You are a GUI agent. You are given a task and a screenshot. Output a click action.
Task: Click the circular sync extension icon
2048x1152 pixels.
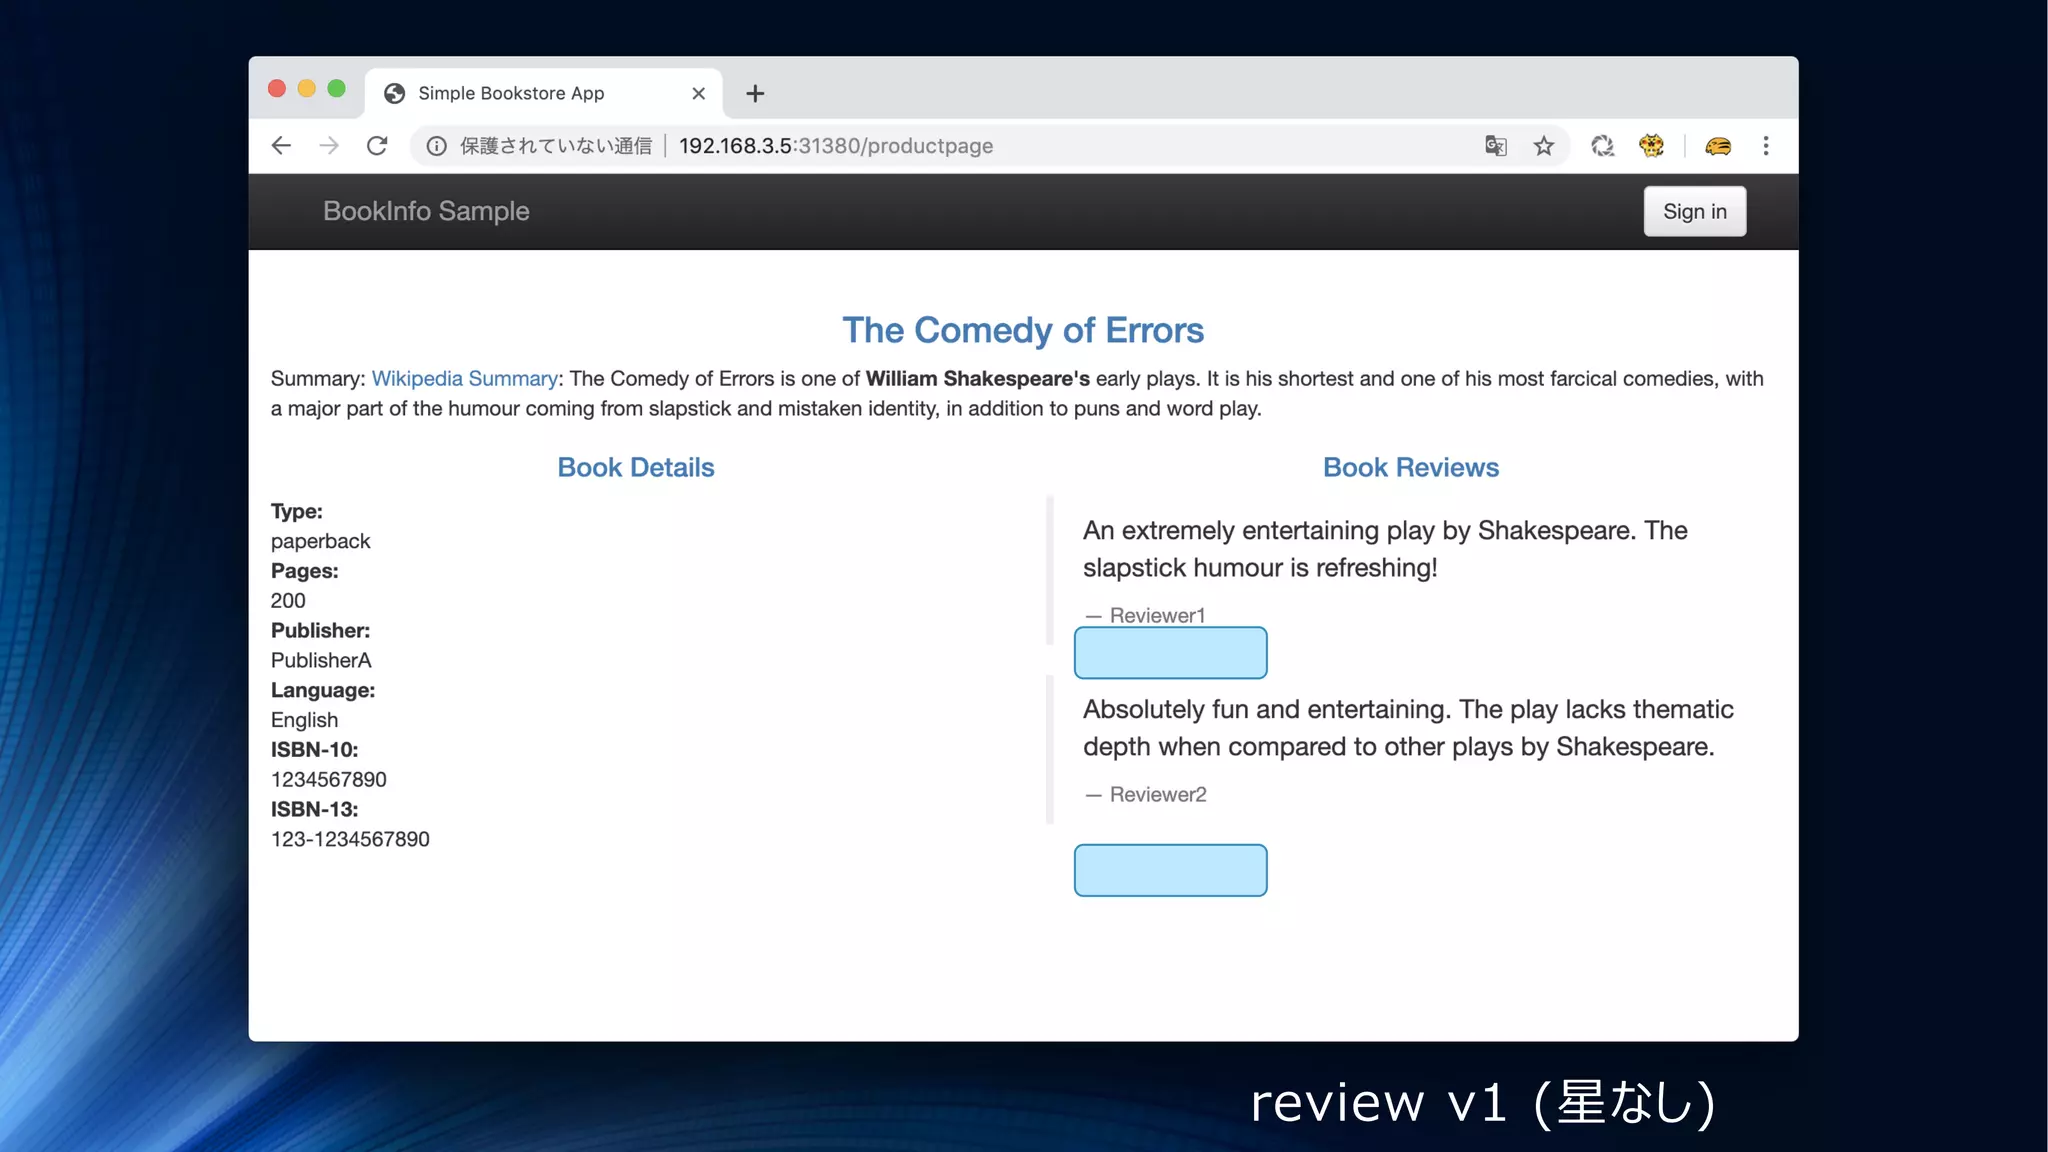(x=1603, y=146)
